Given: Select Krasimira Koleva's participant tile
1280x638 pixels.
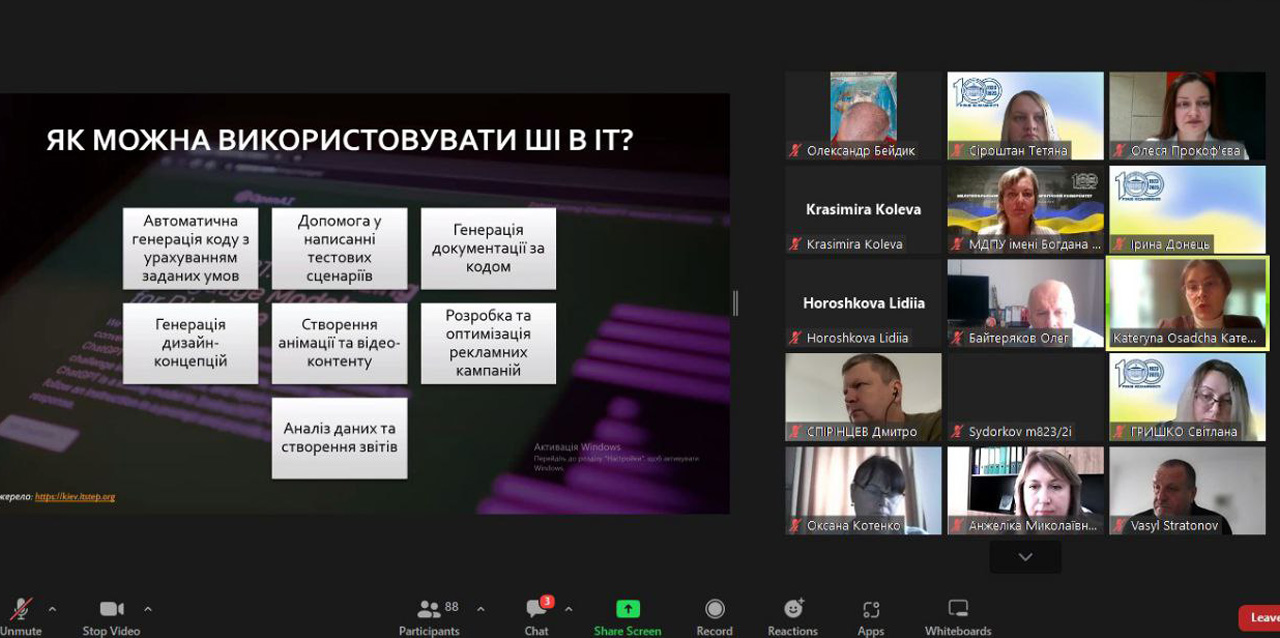Looking at the screenshot, I should click(x=863, y=209).
